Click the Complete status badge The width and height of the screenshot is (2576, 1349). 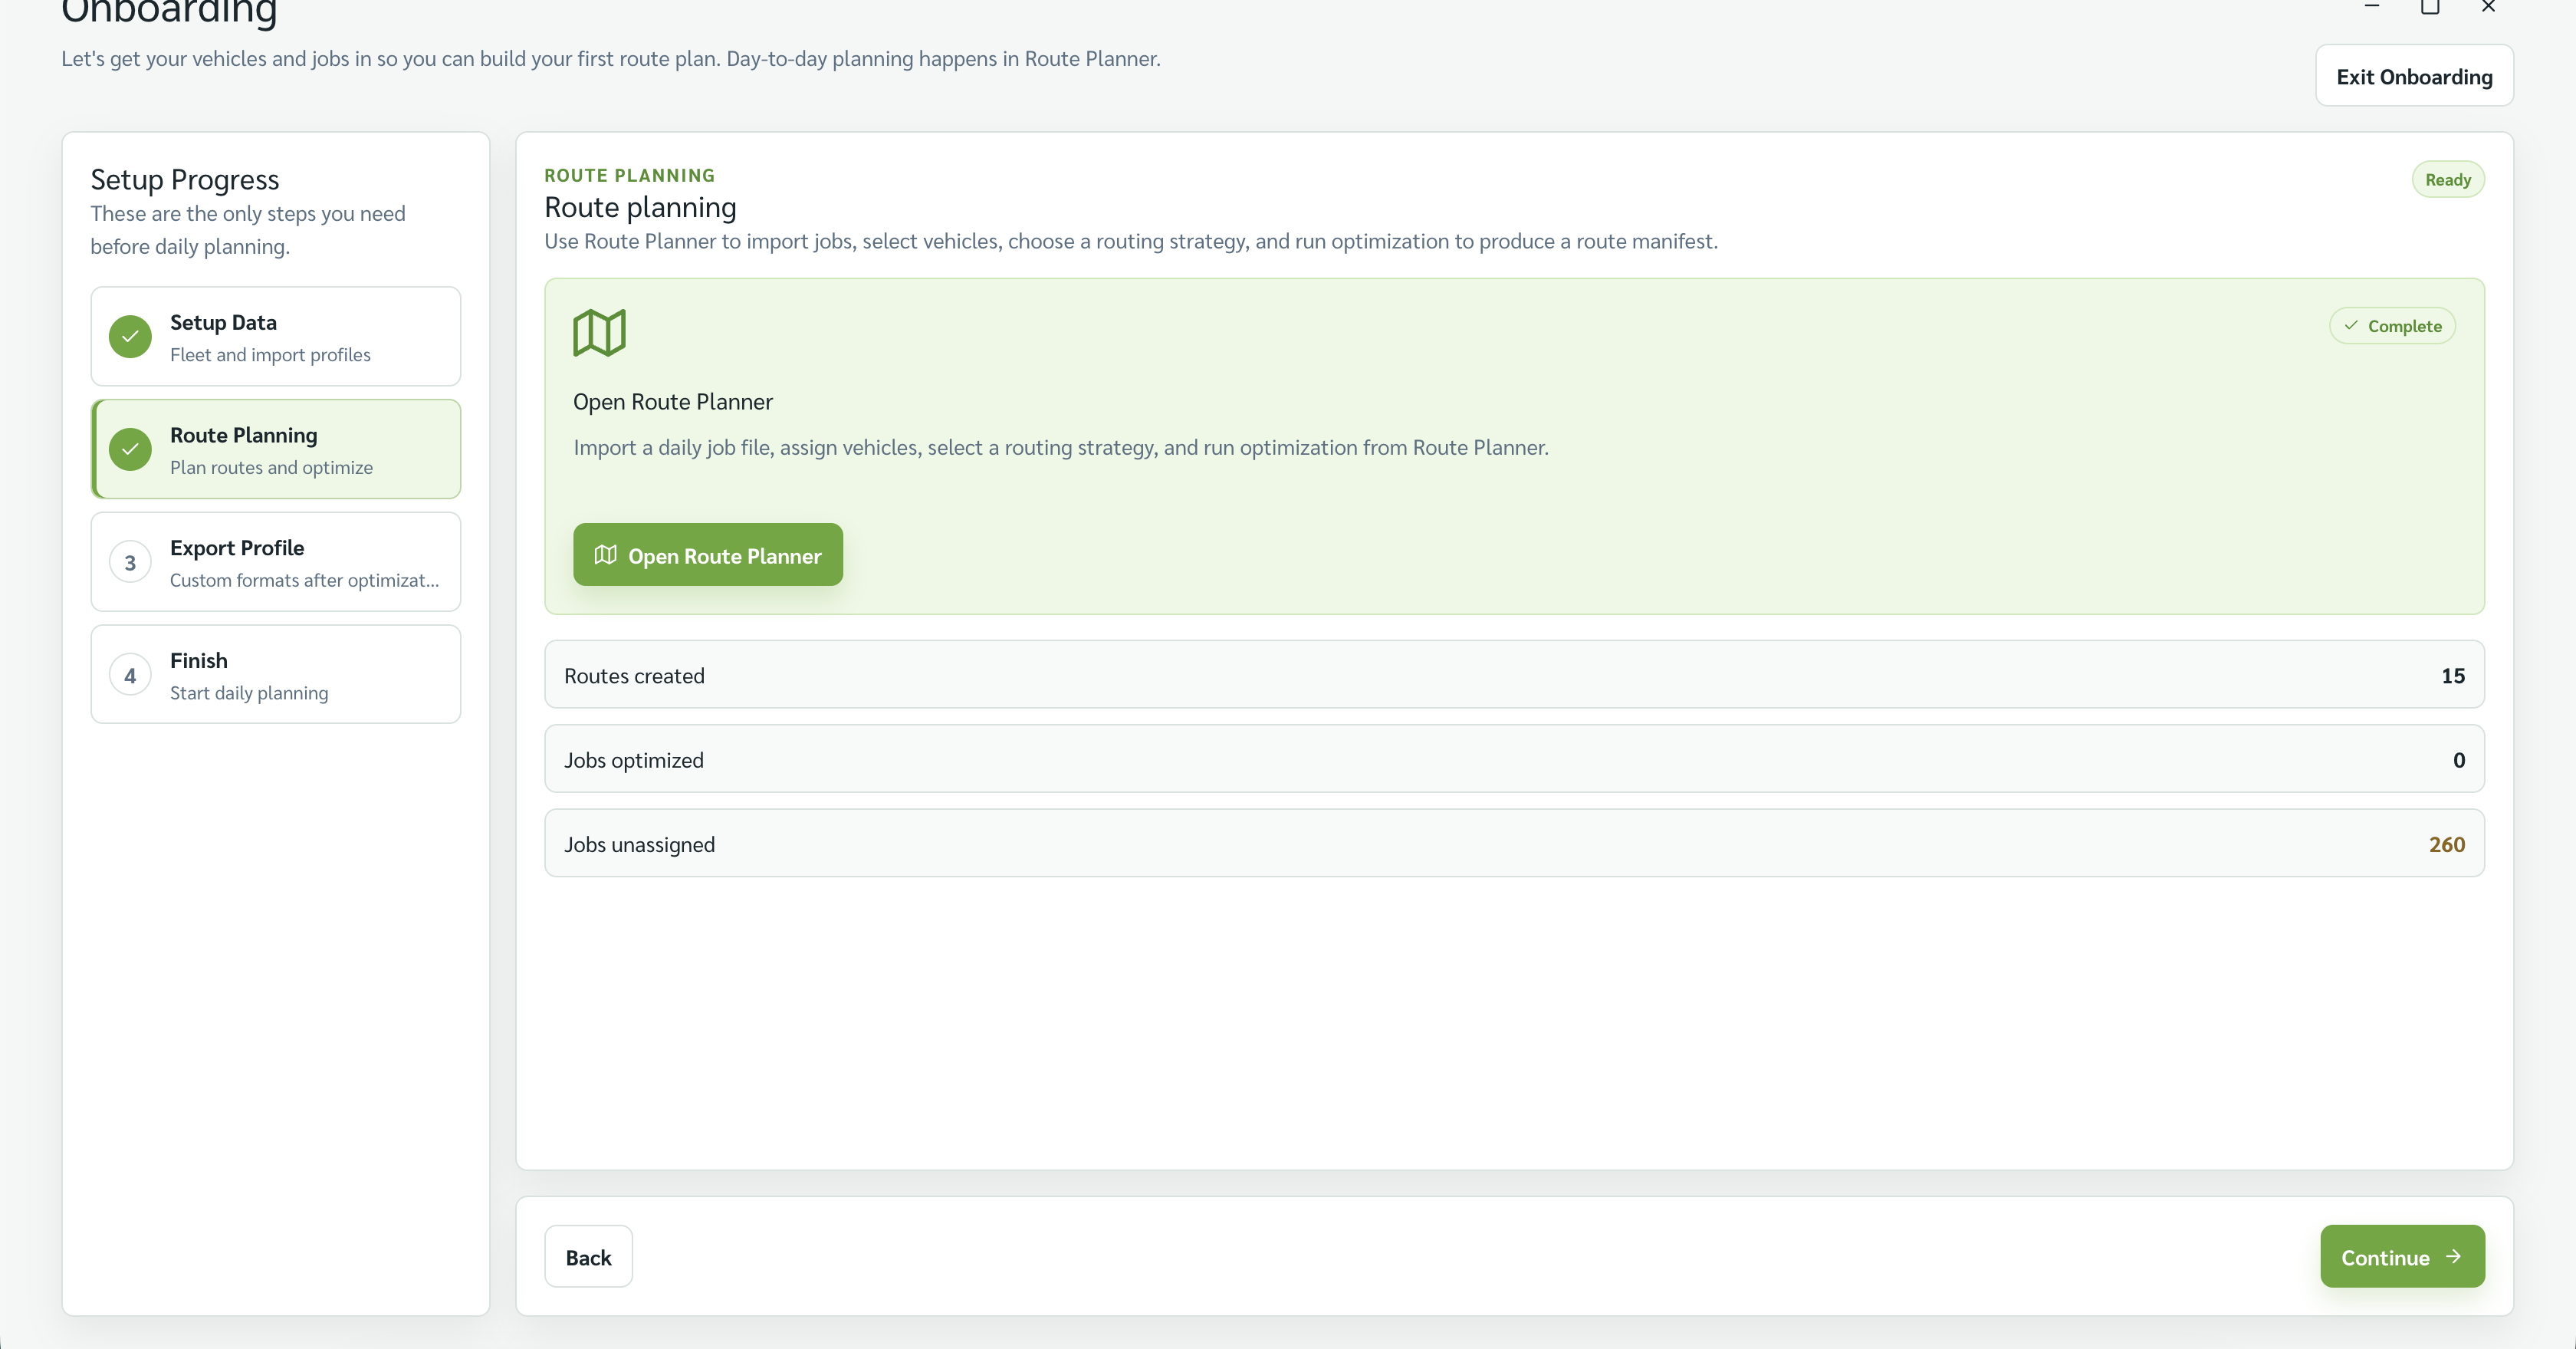click(2392, 326)
